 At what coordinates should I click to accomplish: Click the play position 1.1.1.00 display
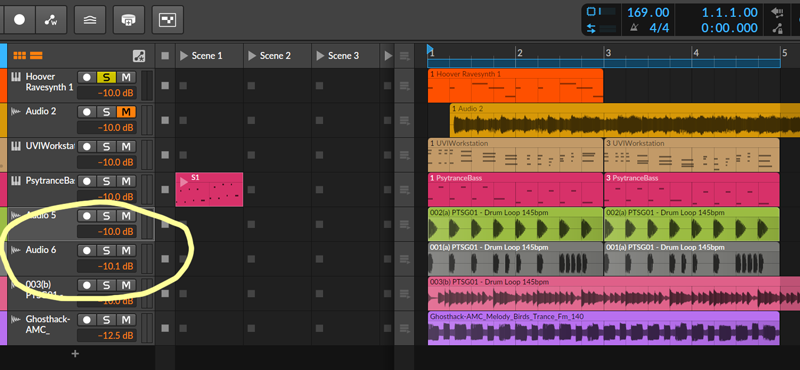tap(729, 12)
